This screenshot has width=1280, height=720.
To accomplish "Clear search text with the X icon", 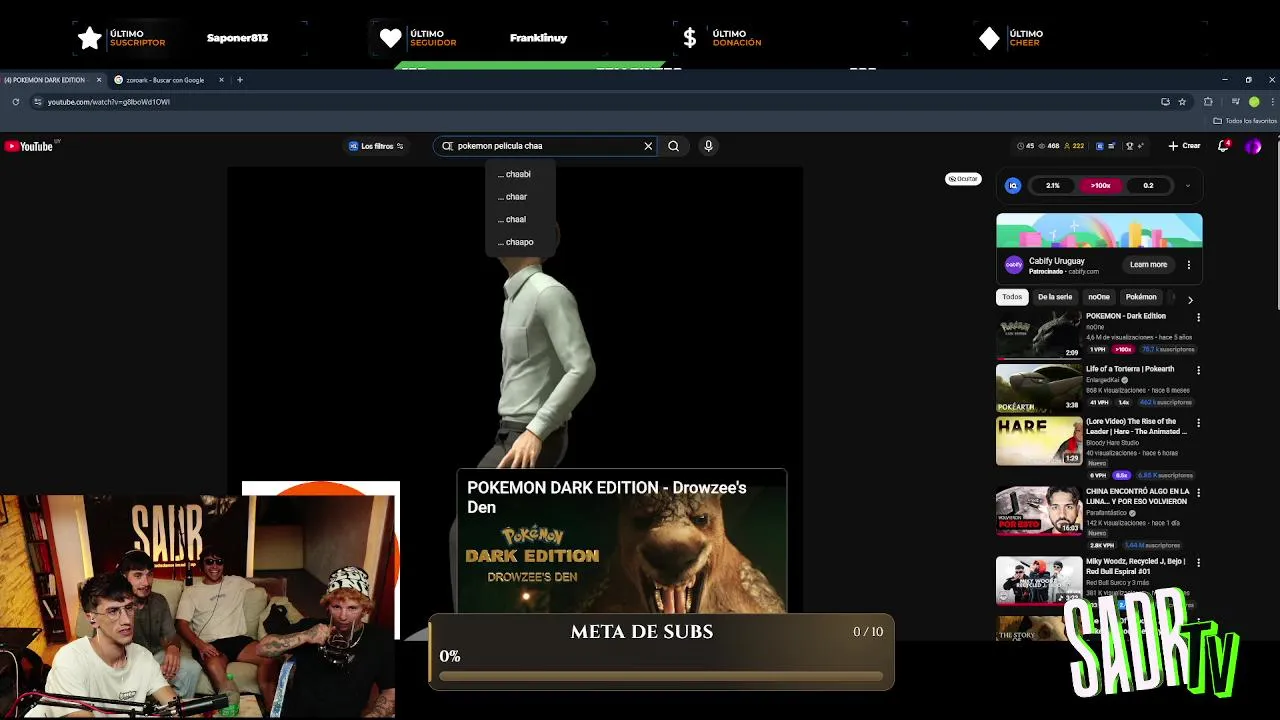I will (648, 146).
